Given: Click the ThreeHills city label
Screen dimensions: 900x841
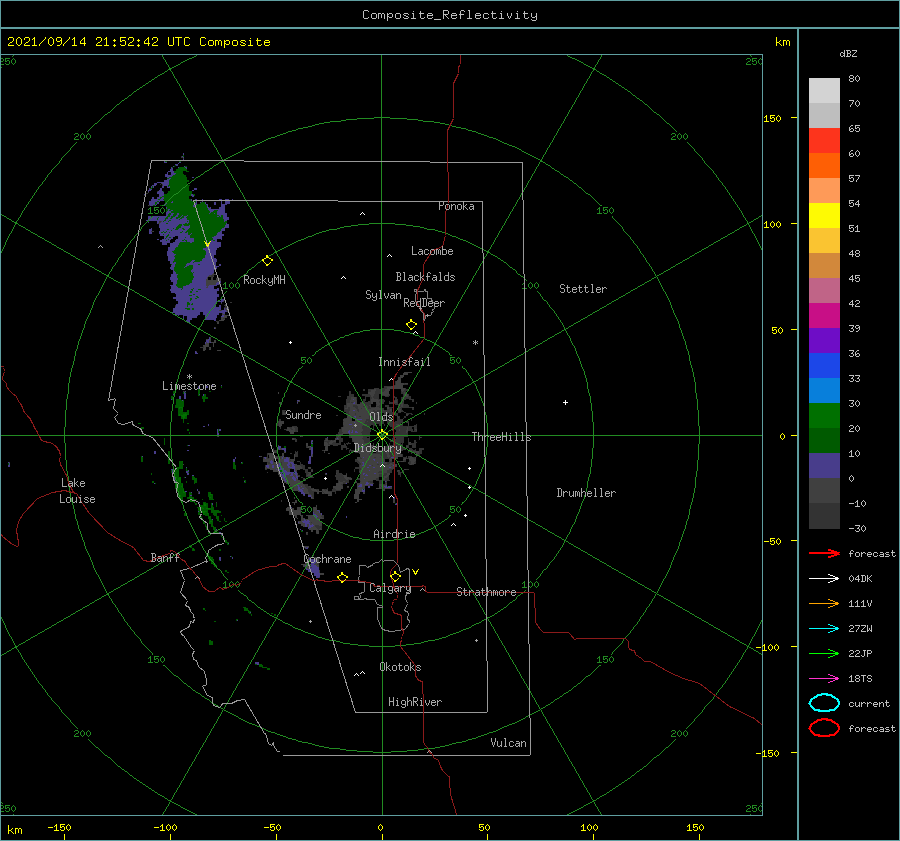Looking at the screenshot, I should [x=502, y=437].
